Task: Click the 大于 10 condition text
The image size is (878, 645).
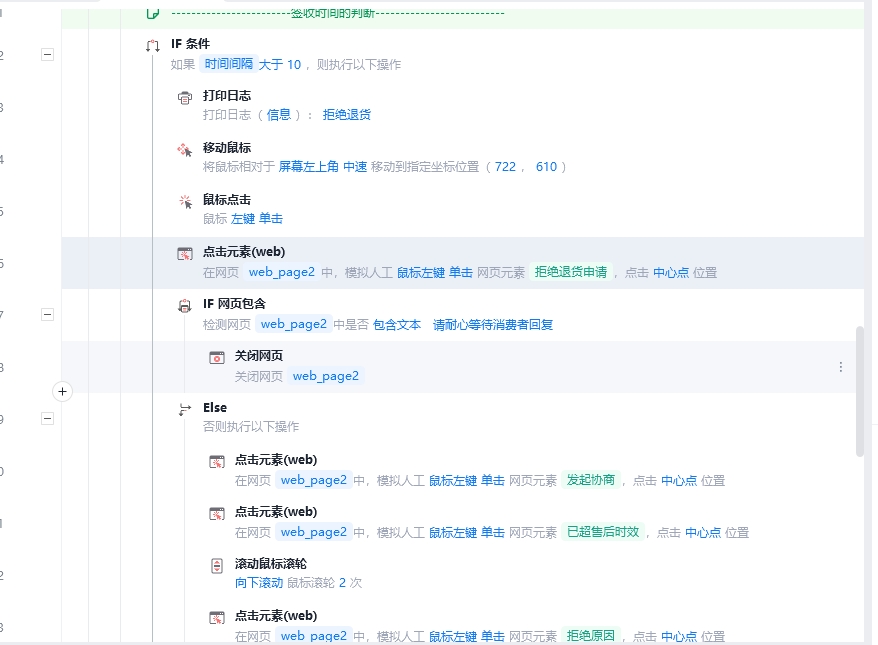Action: pyautogui.click(x=279, y=64)
